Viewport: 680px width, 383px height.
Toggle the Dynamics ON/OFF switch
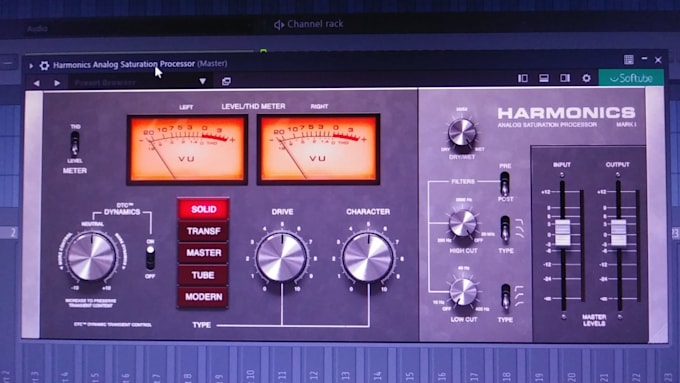click(150, 258)
